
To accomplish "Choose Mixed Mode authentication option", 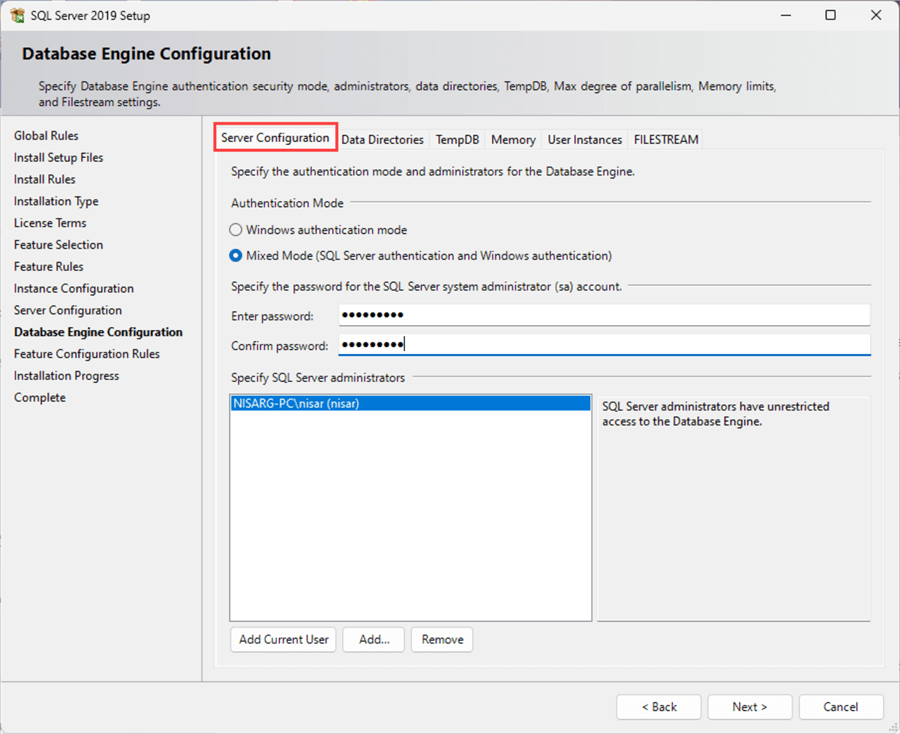I will coord(235,256).
